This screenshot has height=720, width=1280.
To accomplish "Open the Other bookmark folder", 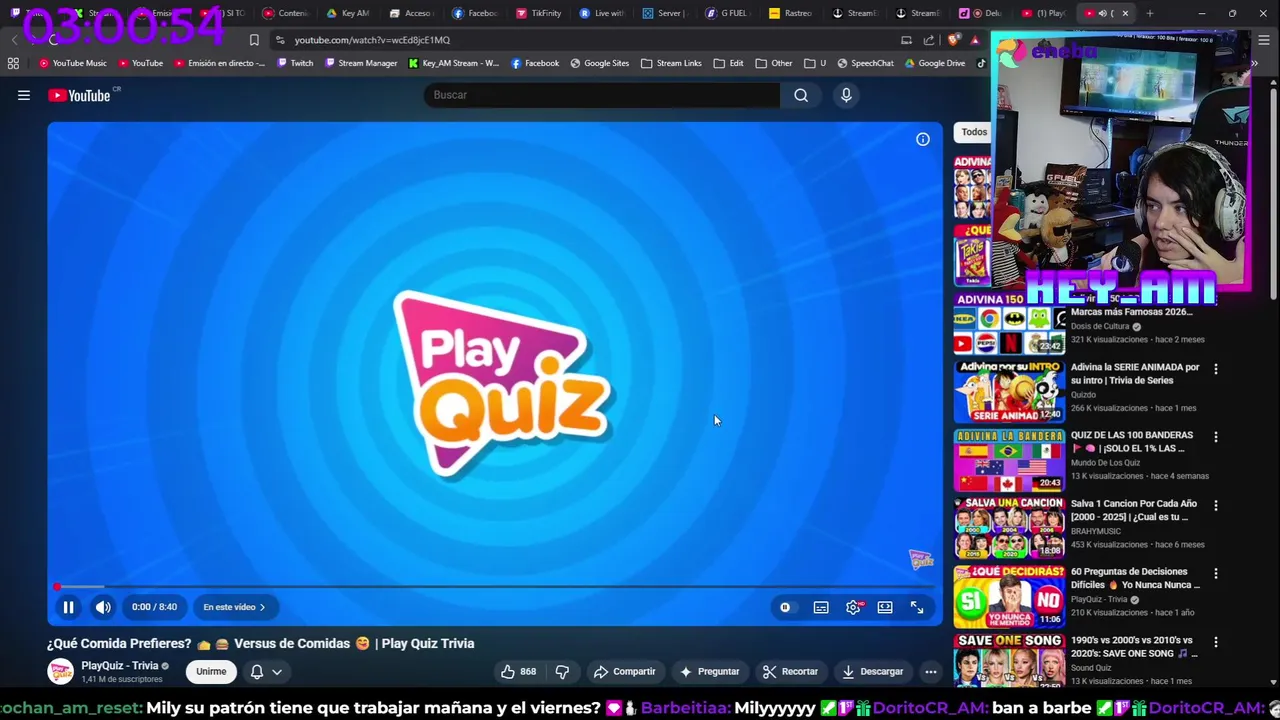I will click(x=774, y=63).
